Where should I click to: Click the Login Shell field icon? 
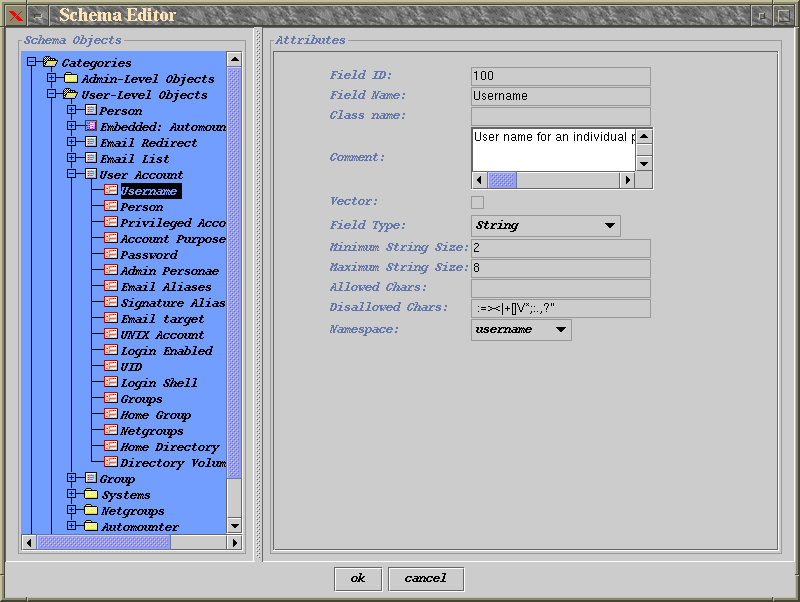pyautogui.click(x=111, y=383)
